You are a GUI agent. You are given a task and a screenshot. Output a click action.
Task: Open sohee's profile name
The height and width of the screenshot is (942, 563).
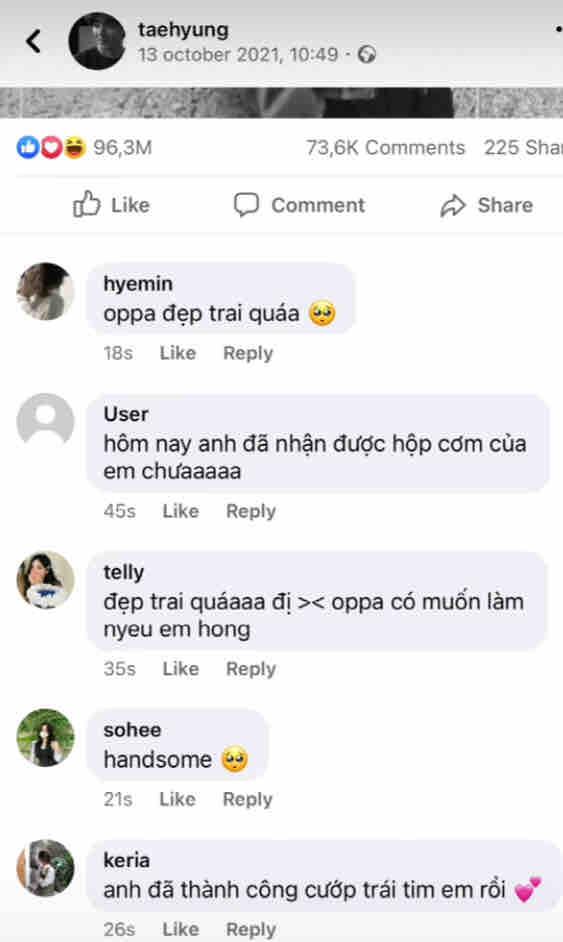click(132, 730)
